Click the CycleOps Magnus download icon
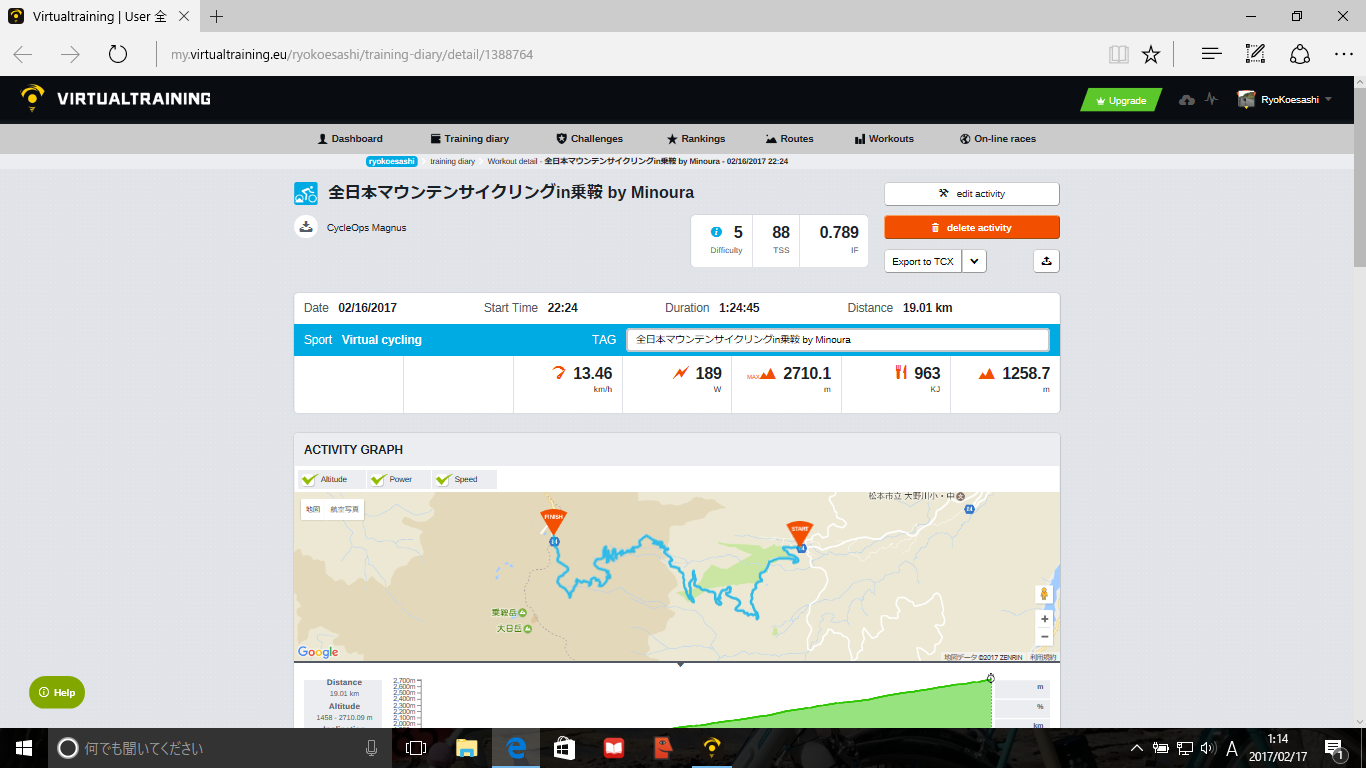The width and height of the screenshot is (1366, 768). (x=306, y=226)
